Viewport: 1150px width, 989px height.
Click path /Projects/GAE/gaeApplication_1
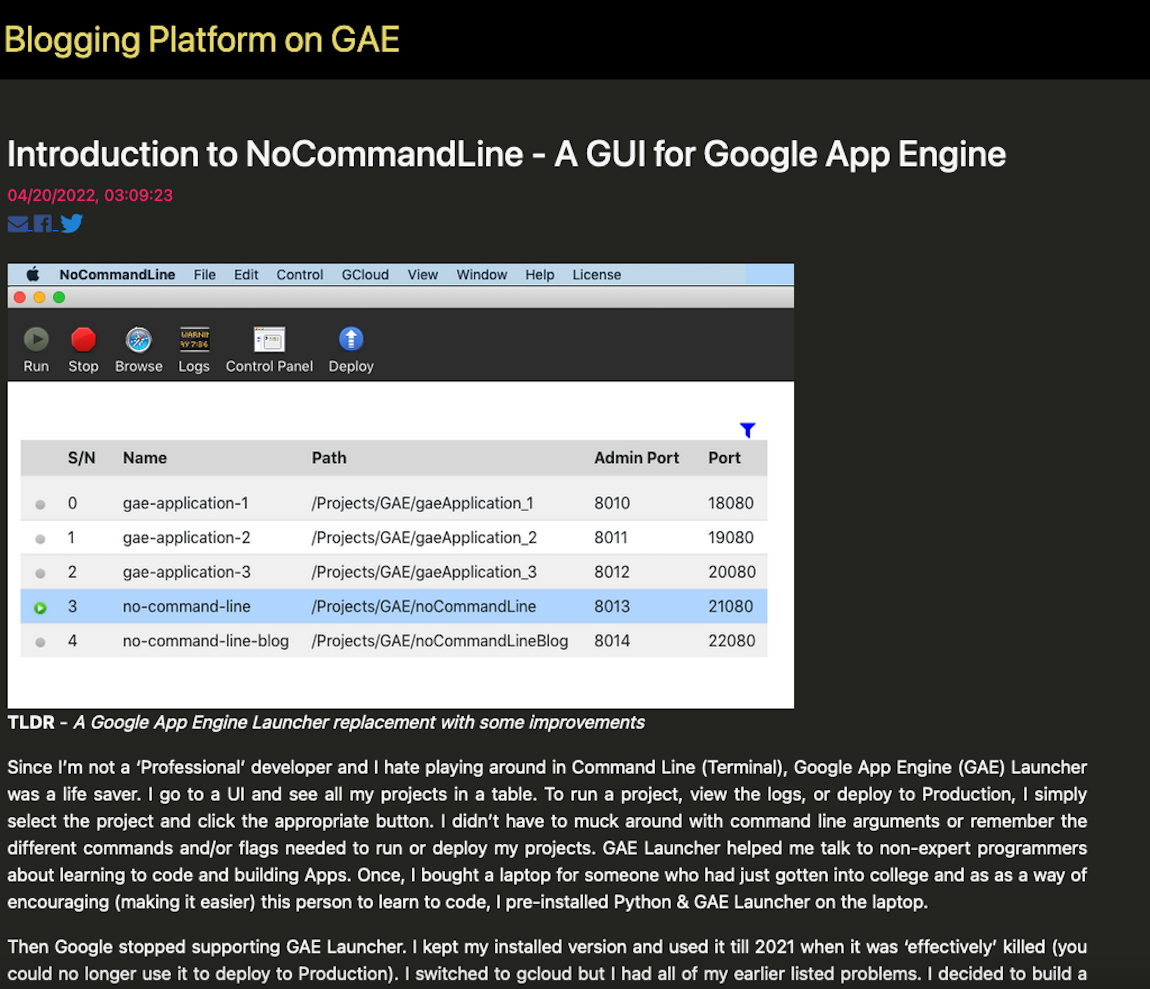point(422,503)
